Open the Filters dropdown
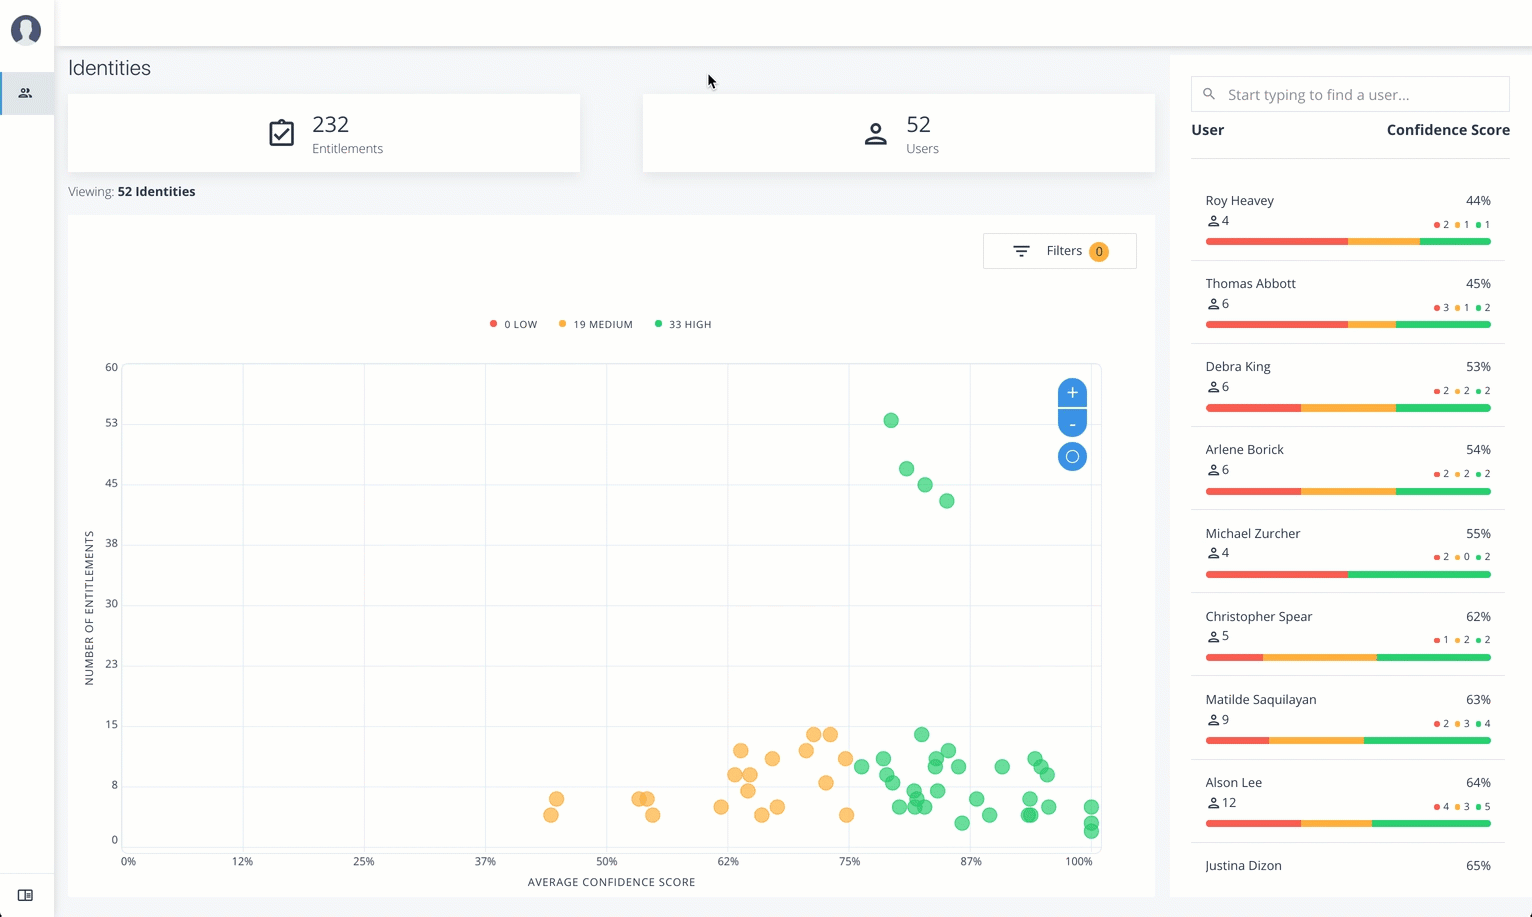The width and height of the screenshot is (1532, 917). [1059, 251]
